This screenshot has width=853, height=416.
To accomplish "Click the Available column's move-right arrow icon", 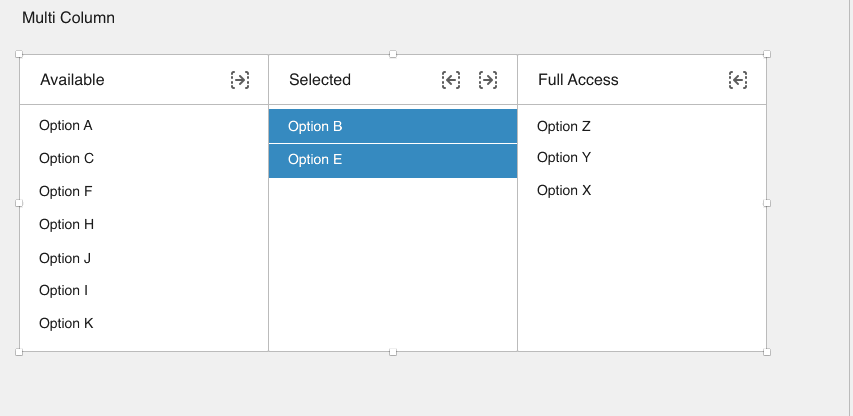I will (x=240, y=80).
